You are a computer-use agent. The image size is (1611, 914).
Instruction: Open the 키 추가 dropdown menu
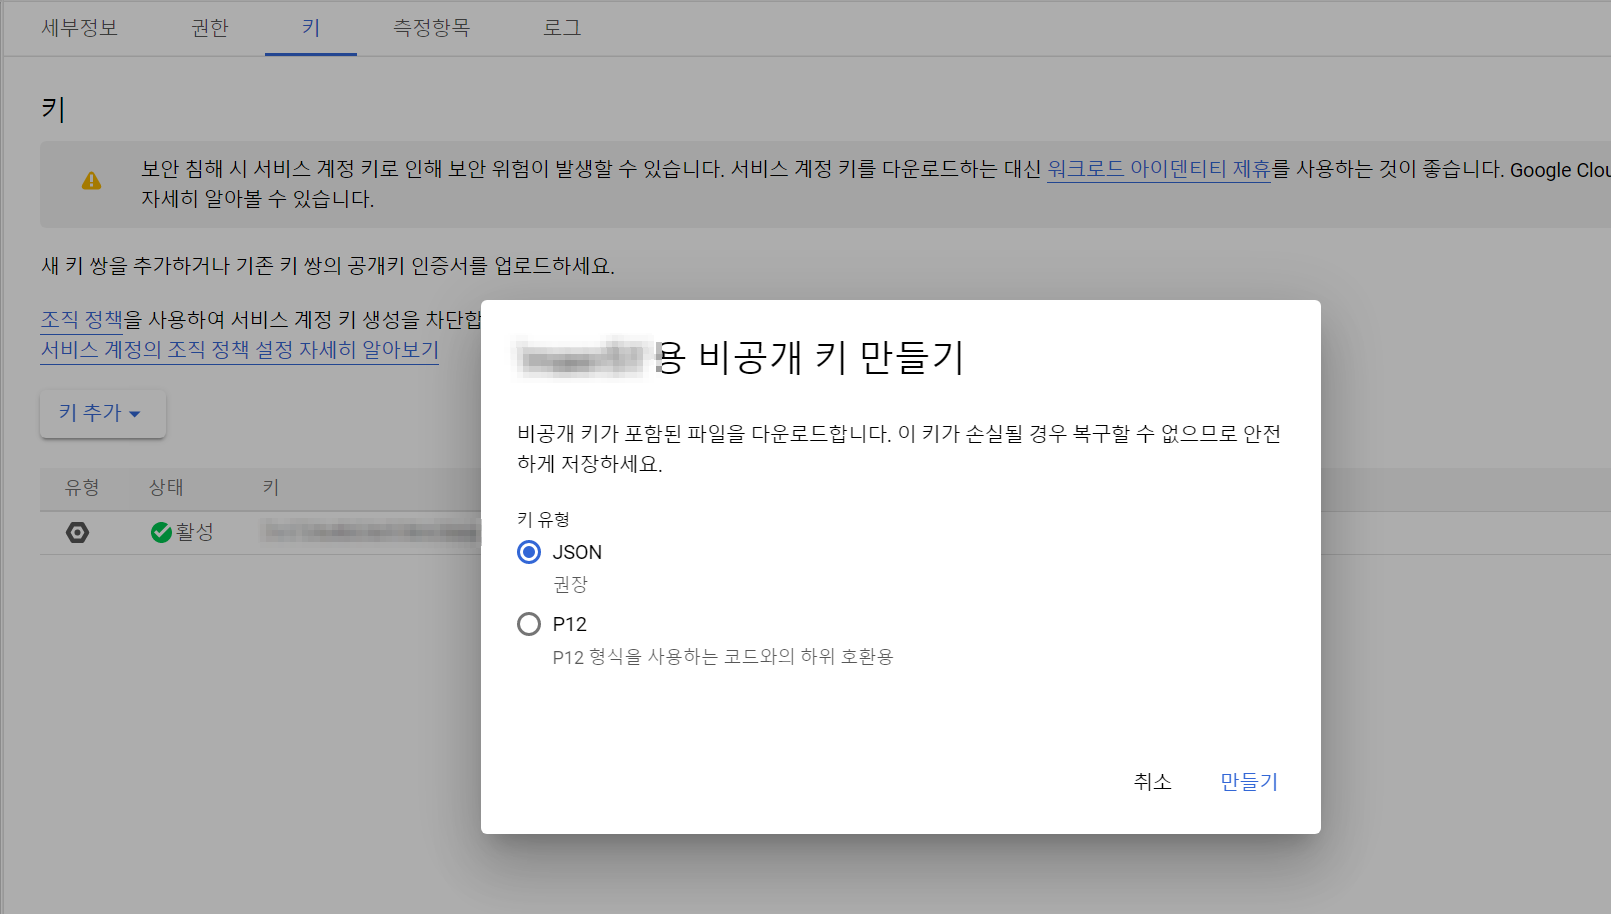click(102, 413)
